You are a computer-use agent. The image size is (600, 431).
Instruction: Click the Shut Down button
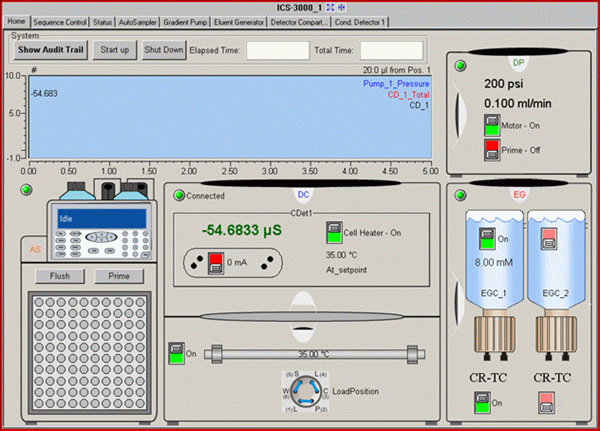click(x=164, y=50)
